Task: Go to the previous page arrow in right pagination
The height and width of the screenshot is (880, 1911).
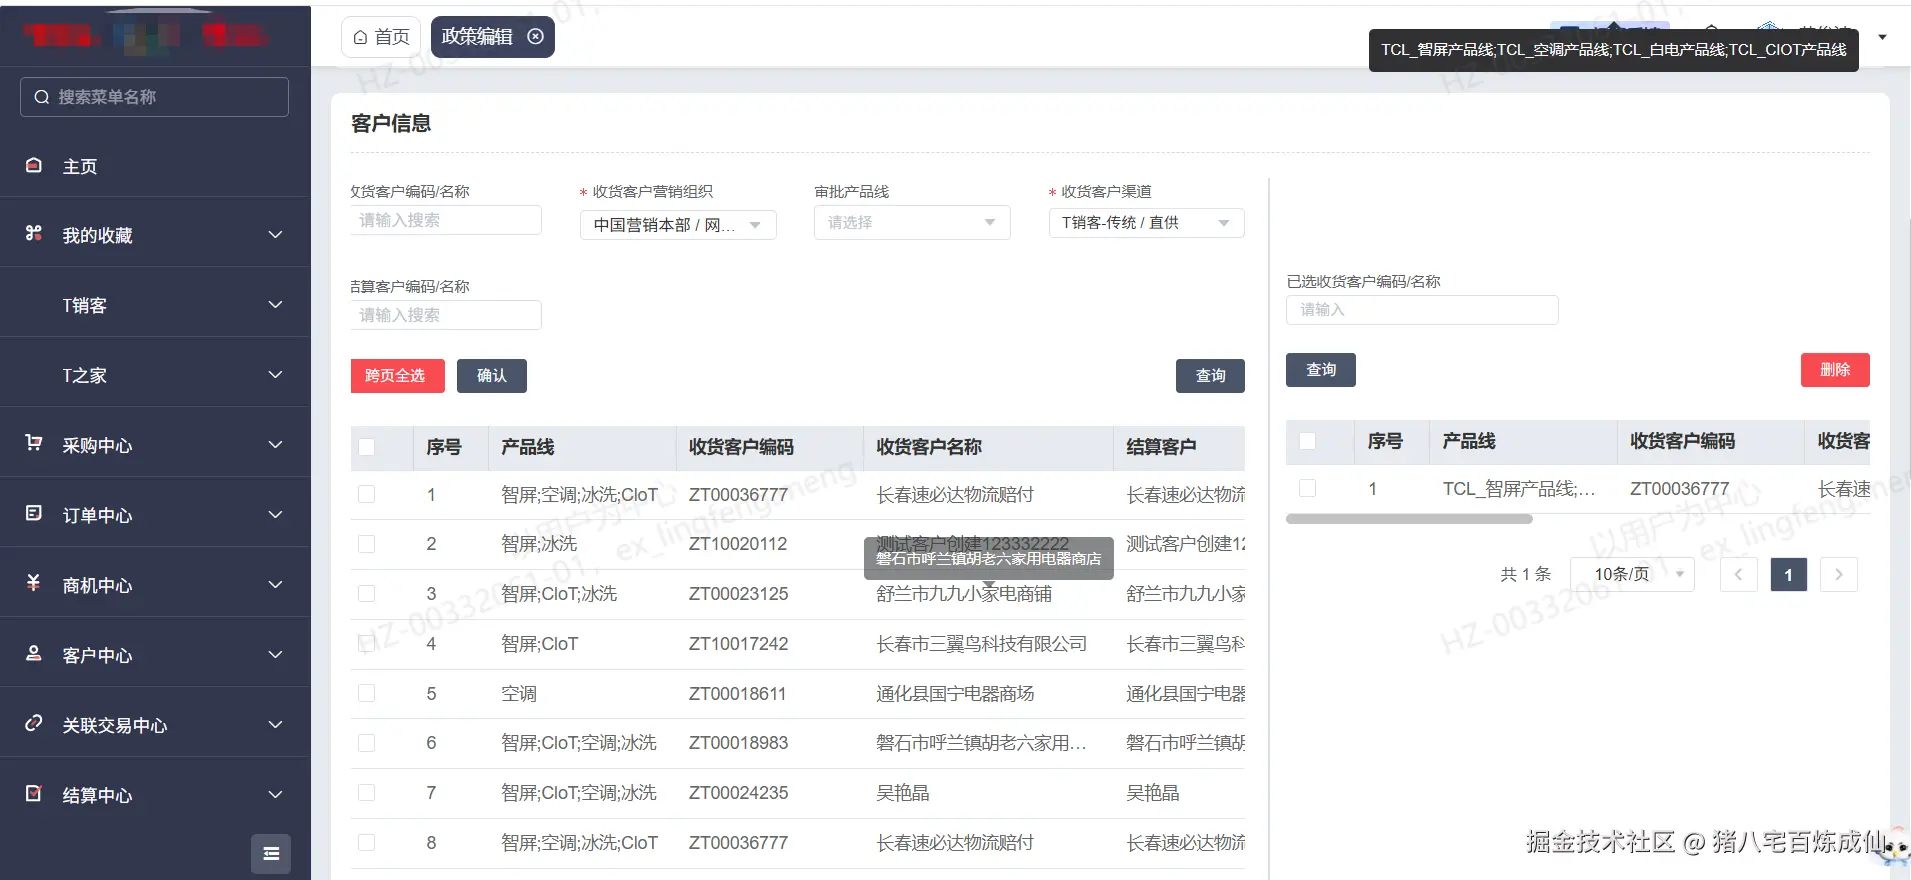Action: 1738,574
